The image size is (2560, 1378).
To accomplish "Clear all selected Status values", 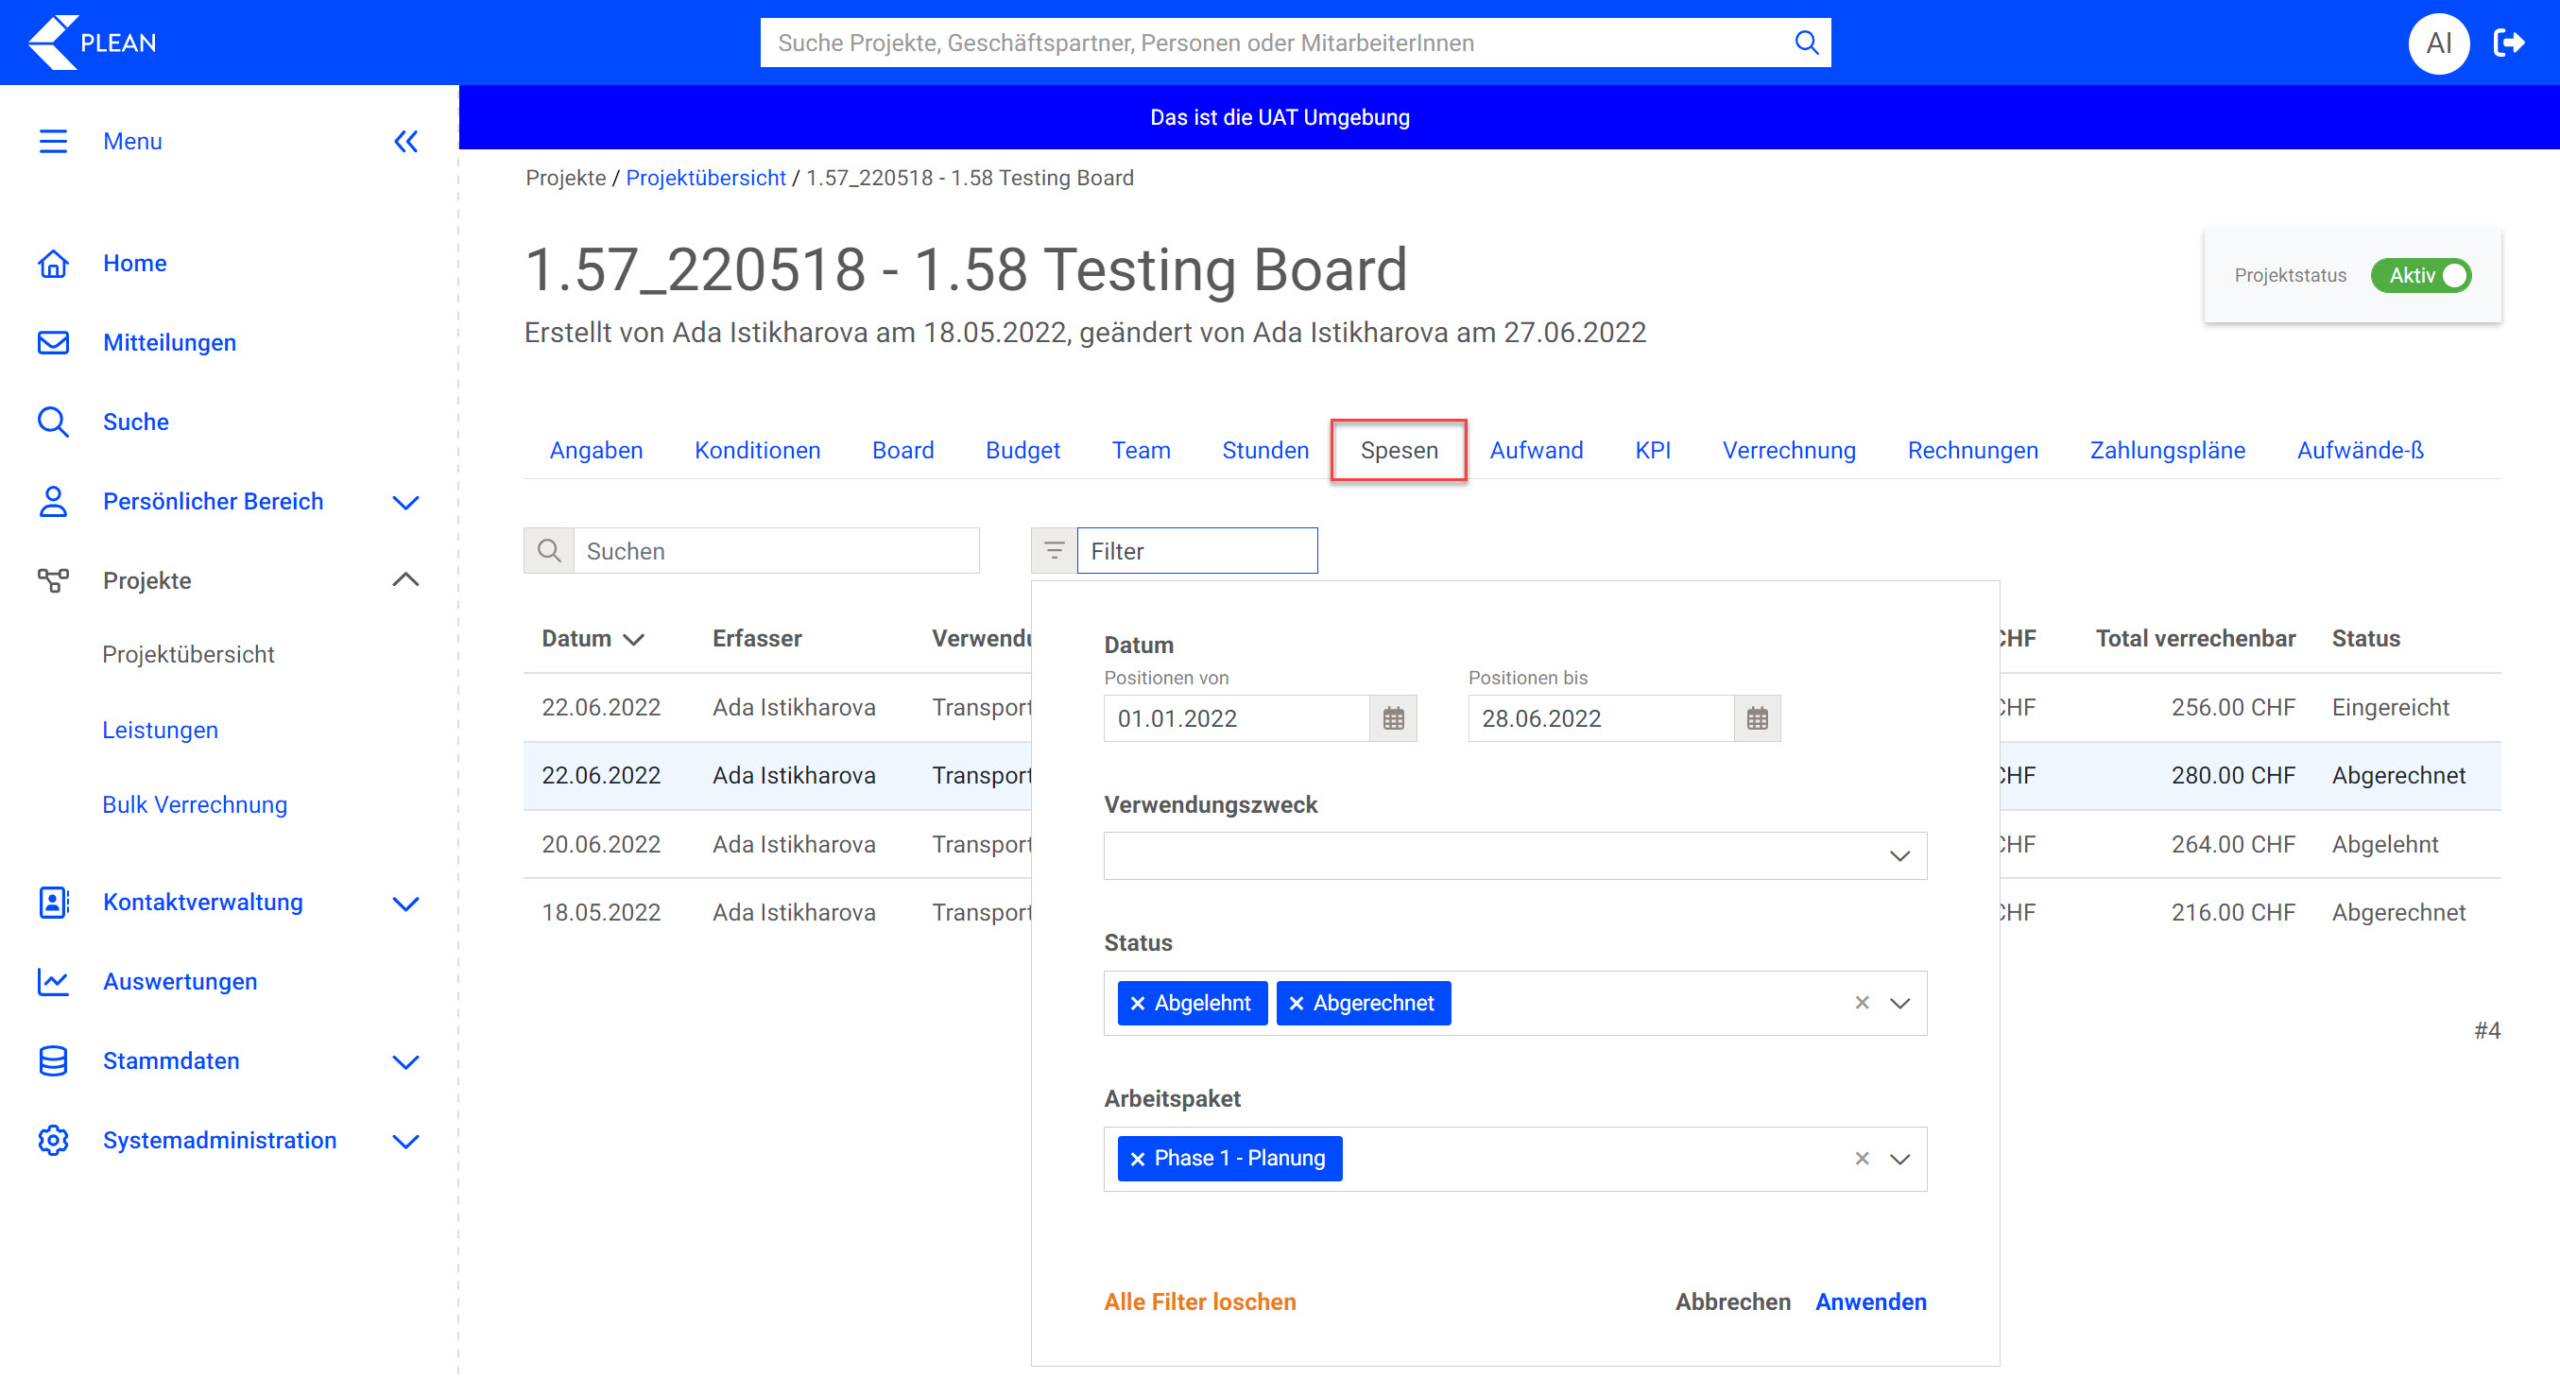I will tap(1861, 1002).
